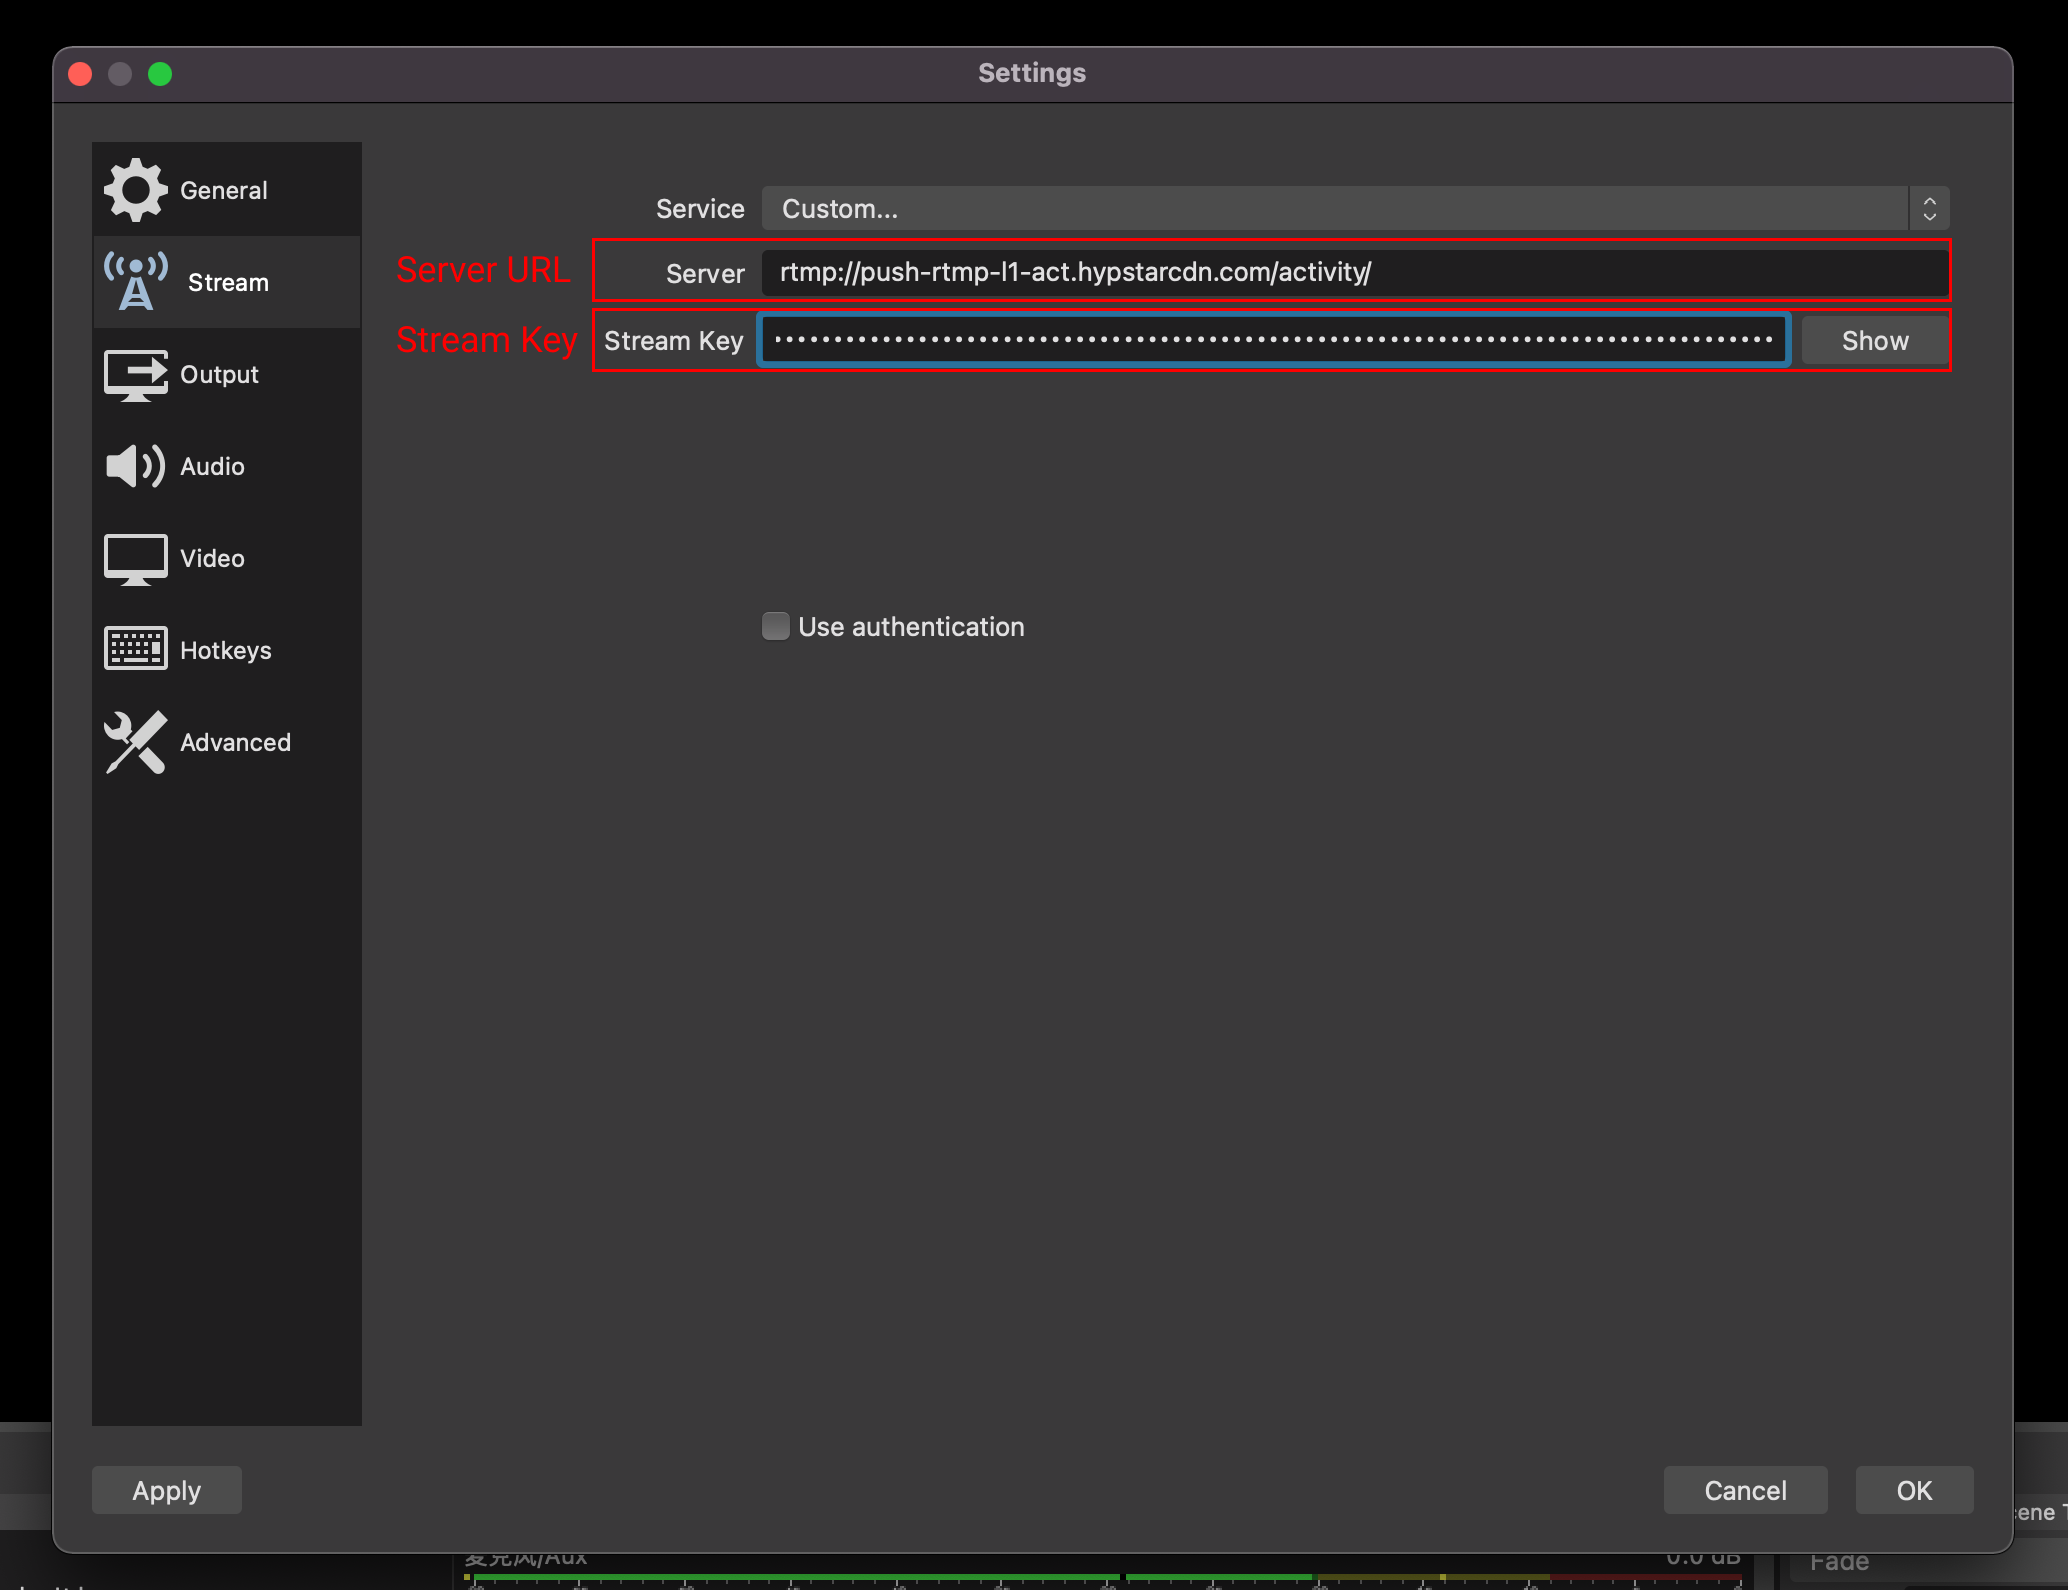This screenshot has width=2068, height=1590.
Task: Focus the Stream Key password field
Action: 1273,340
